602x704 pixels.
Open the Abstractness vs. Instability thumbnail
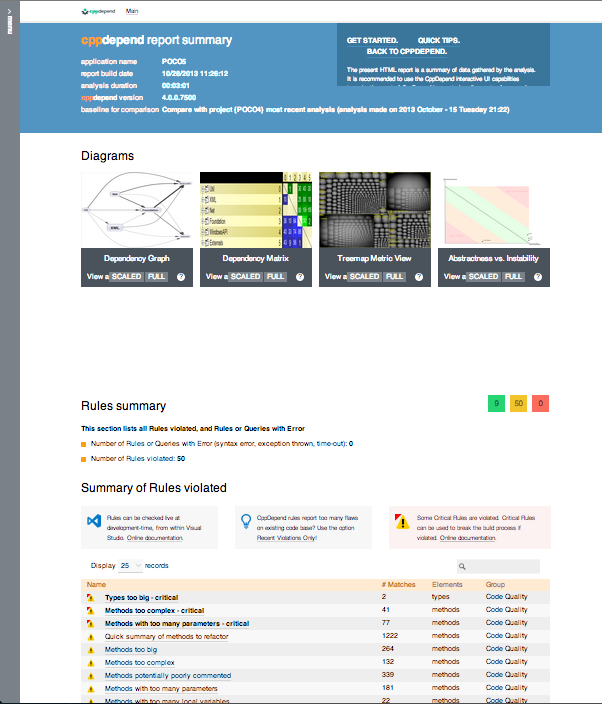pos(494,210)
